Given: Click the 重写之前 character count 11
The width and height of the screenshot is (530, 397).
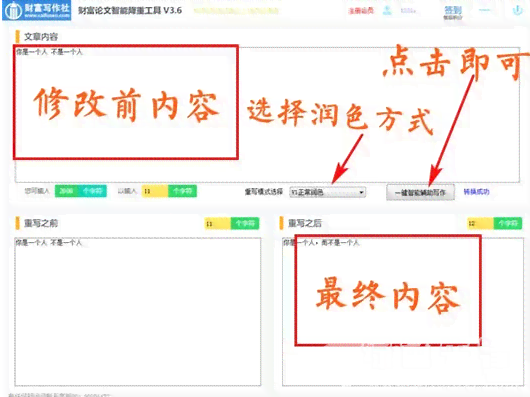Looking at the screenshot, I should (217, 223).
